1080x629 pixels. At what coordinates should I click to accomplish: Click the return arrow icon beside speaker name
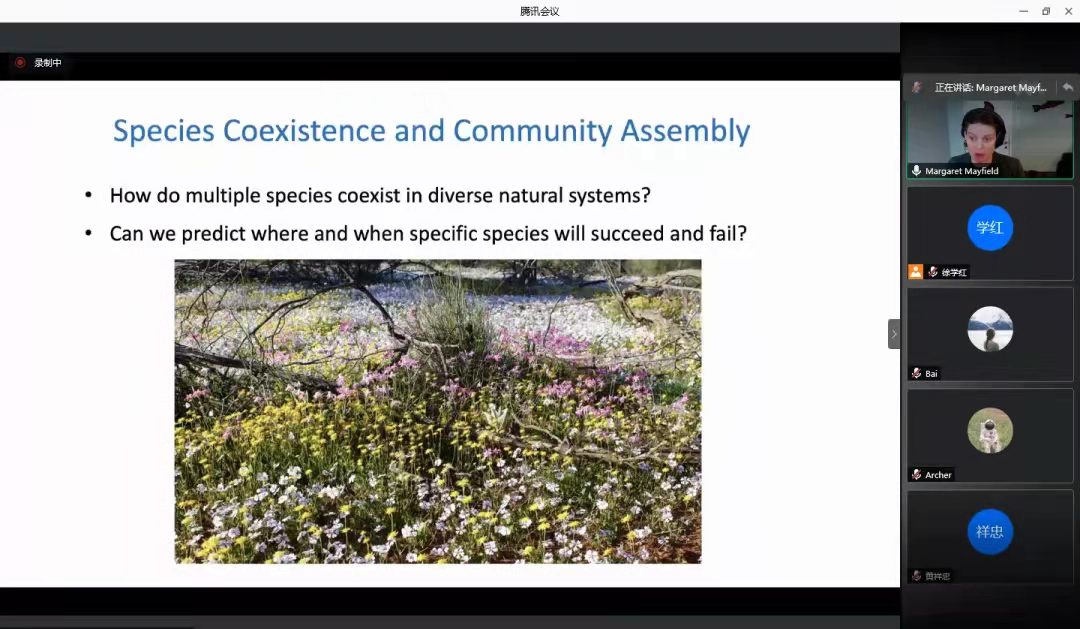click(1067, 87)
